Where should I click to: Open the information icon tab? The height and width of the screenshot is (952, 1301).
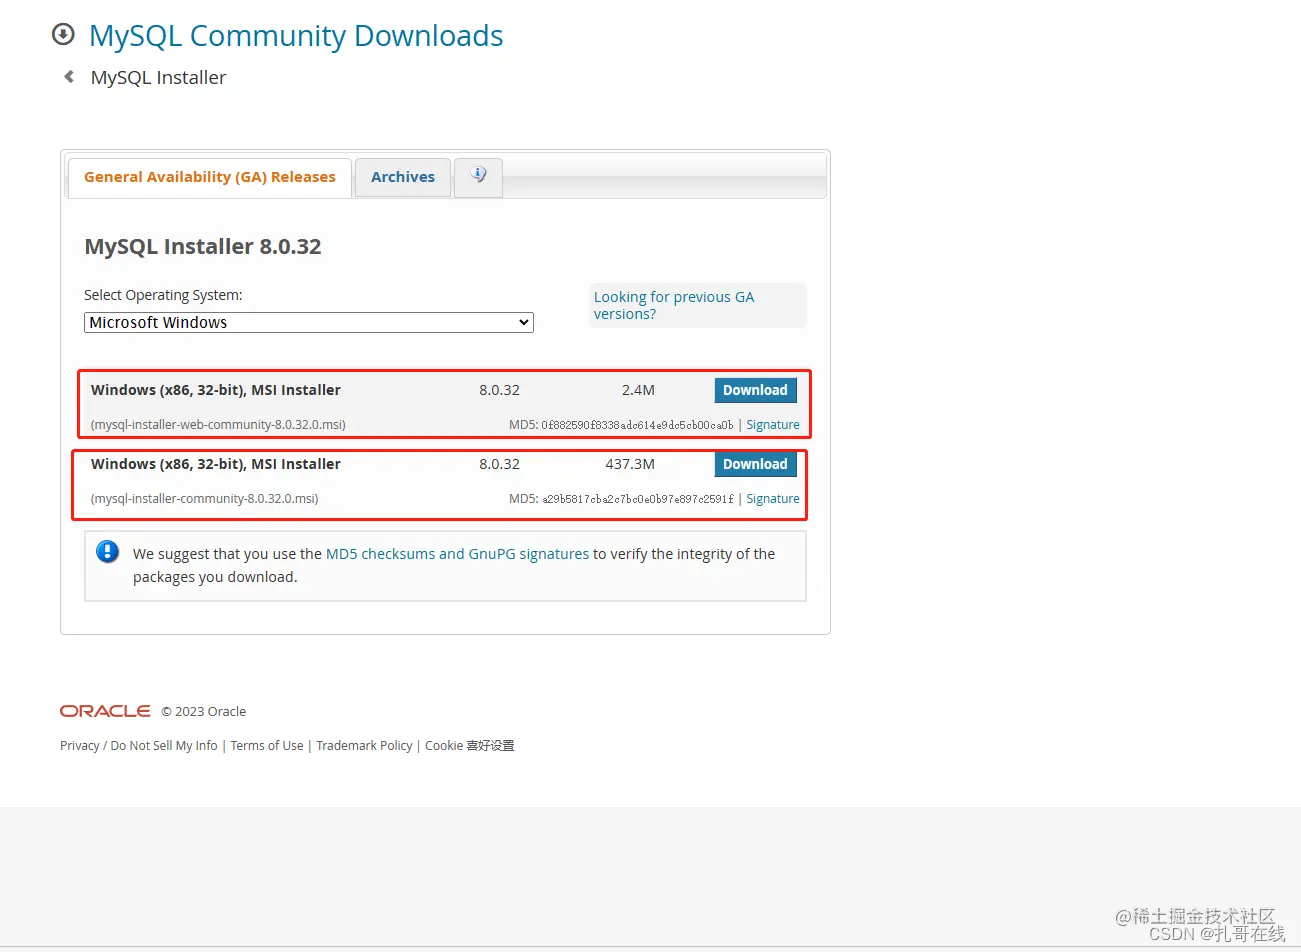click(x=478, y=176)
